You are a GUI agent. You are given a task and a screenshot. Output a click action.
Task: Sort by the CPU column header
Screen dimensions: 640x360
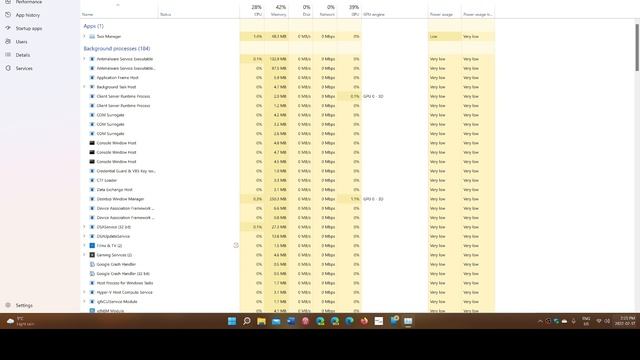(252, 10)
